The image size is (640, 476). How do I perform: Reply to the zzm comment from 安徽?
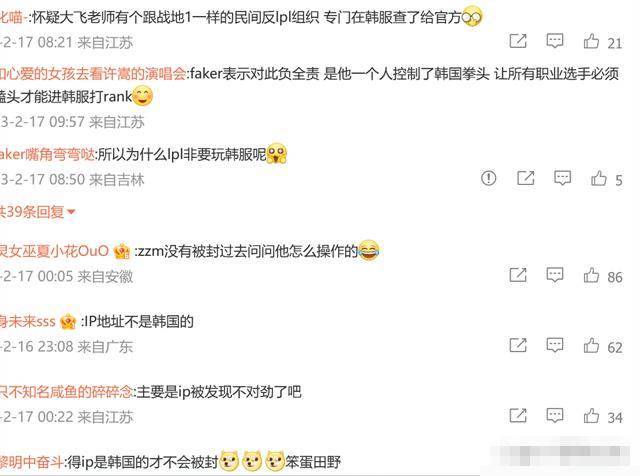pyautogui.click(x=555, y=275)
